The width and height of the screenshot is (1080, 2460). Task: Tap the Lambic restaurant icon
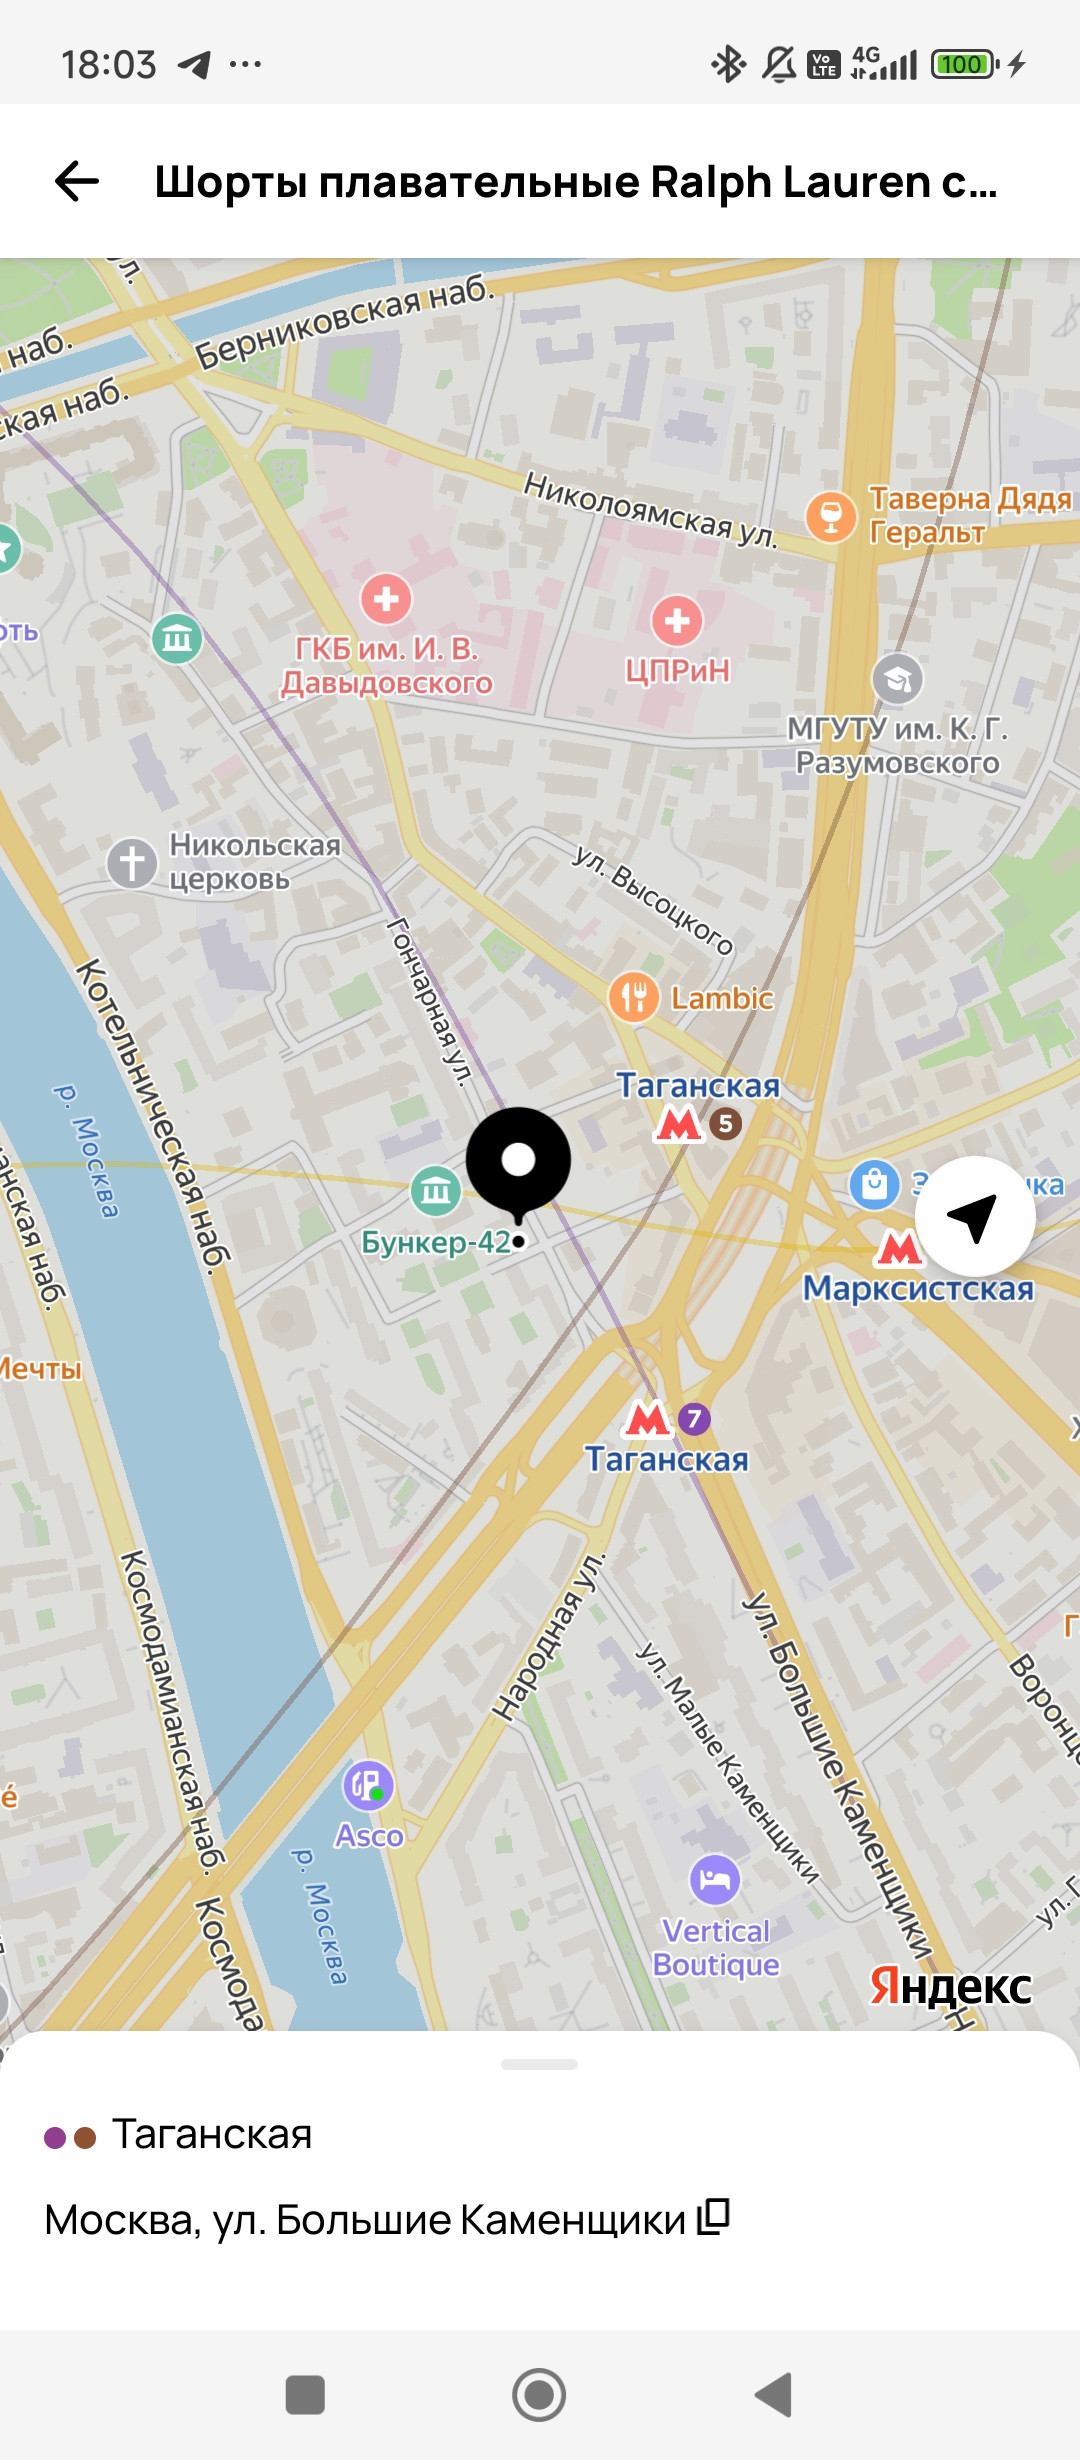coord(634,997)
